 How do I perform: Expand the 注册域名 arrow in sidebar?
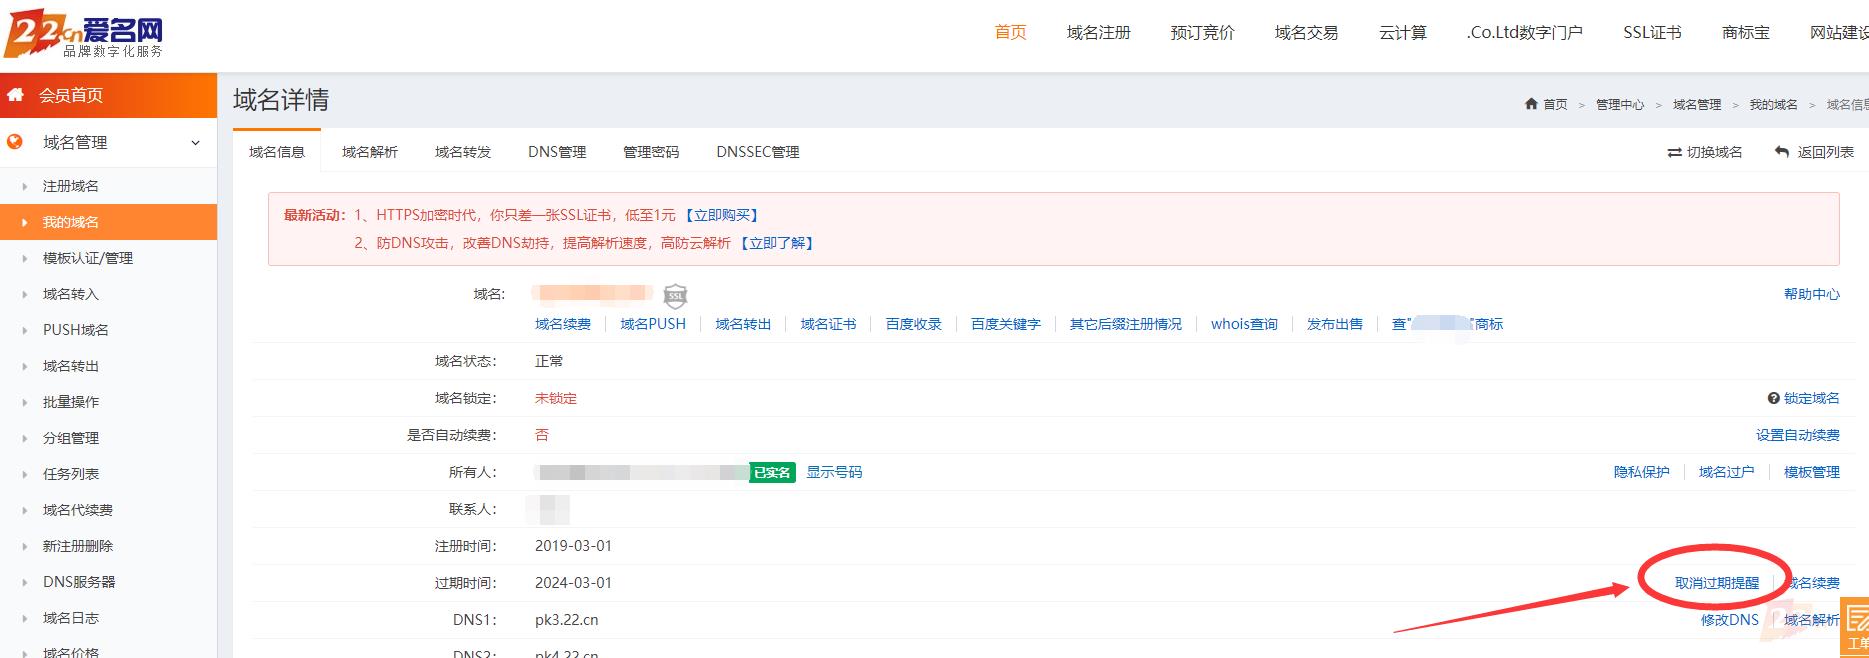(x=25, y=186)
